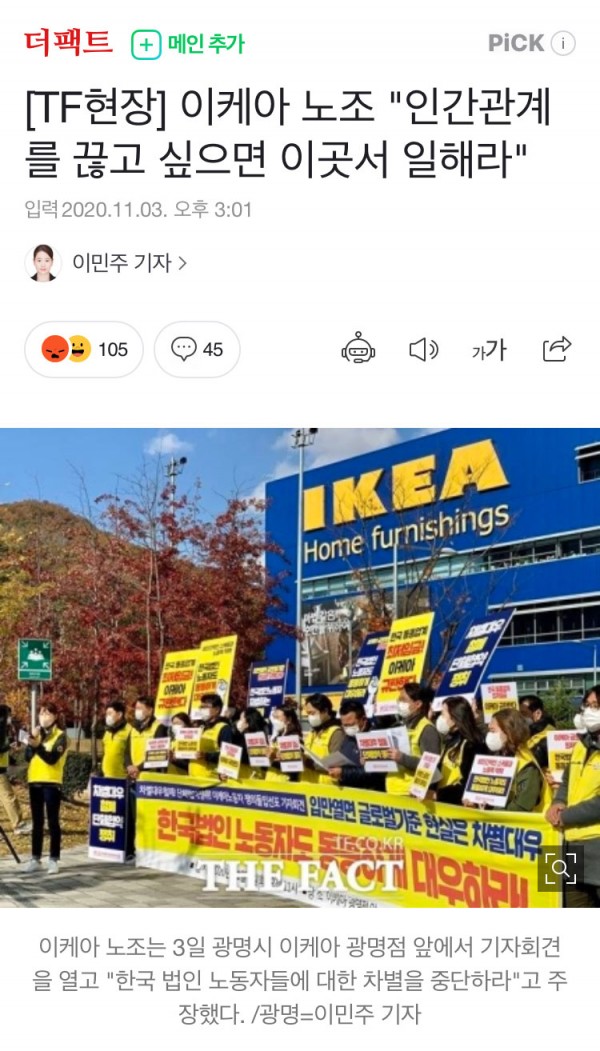Open the 더팩트 publisher logo
The width and height of the screenshot is (600, 1051).
tap(68, 44)
